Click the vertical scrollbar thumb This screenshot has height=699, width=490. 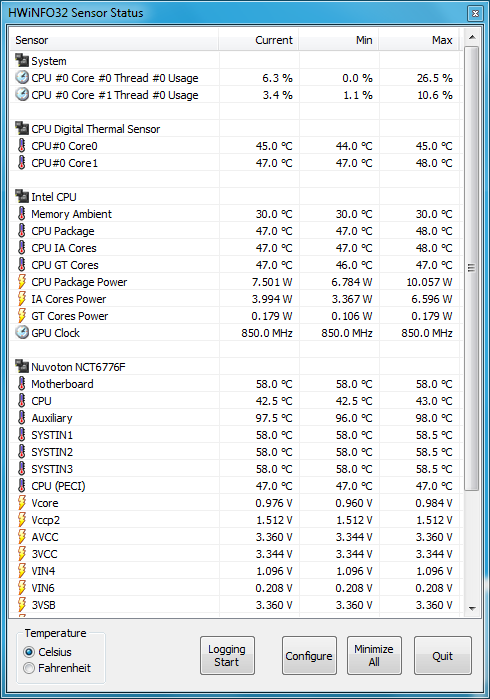[472, 268]
